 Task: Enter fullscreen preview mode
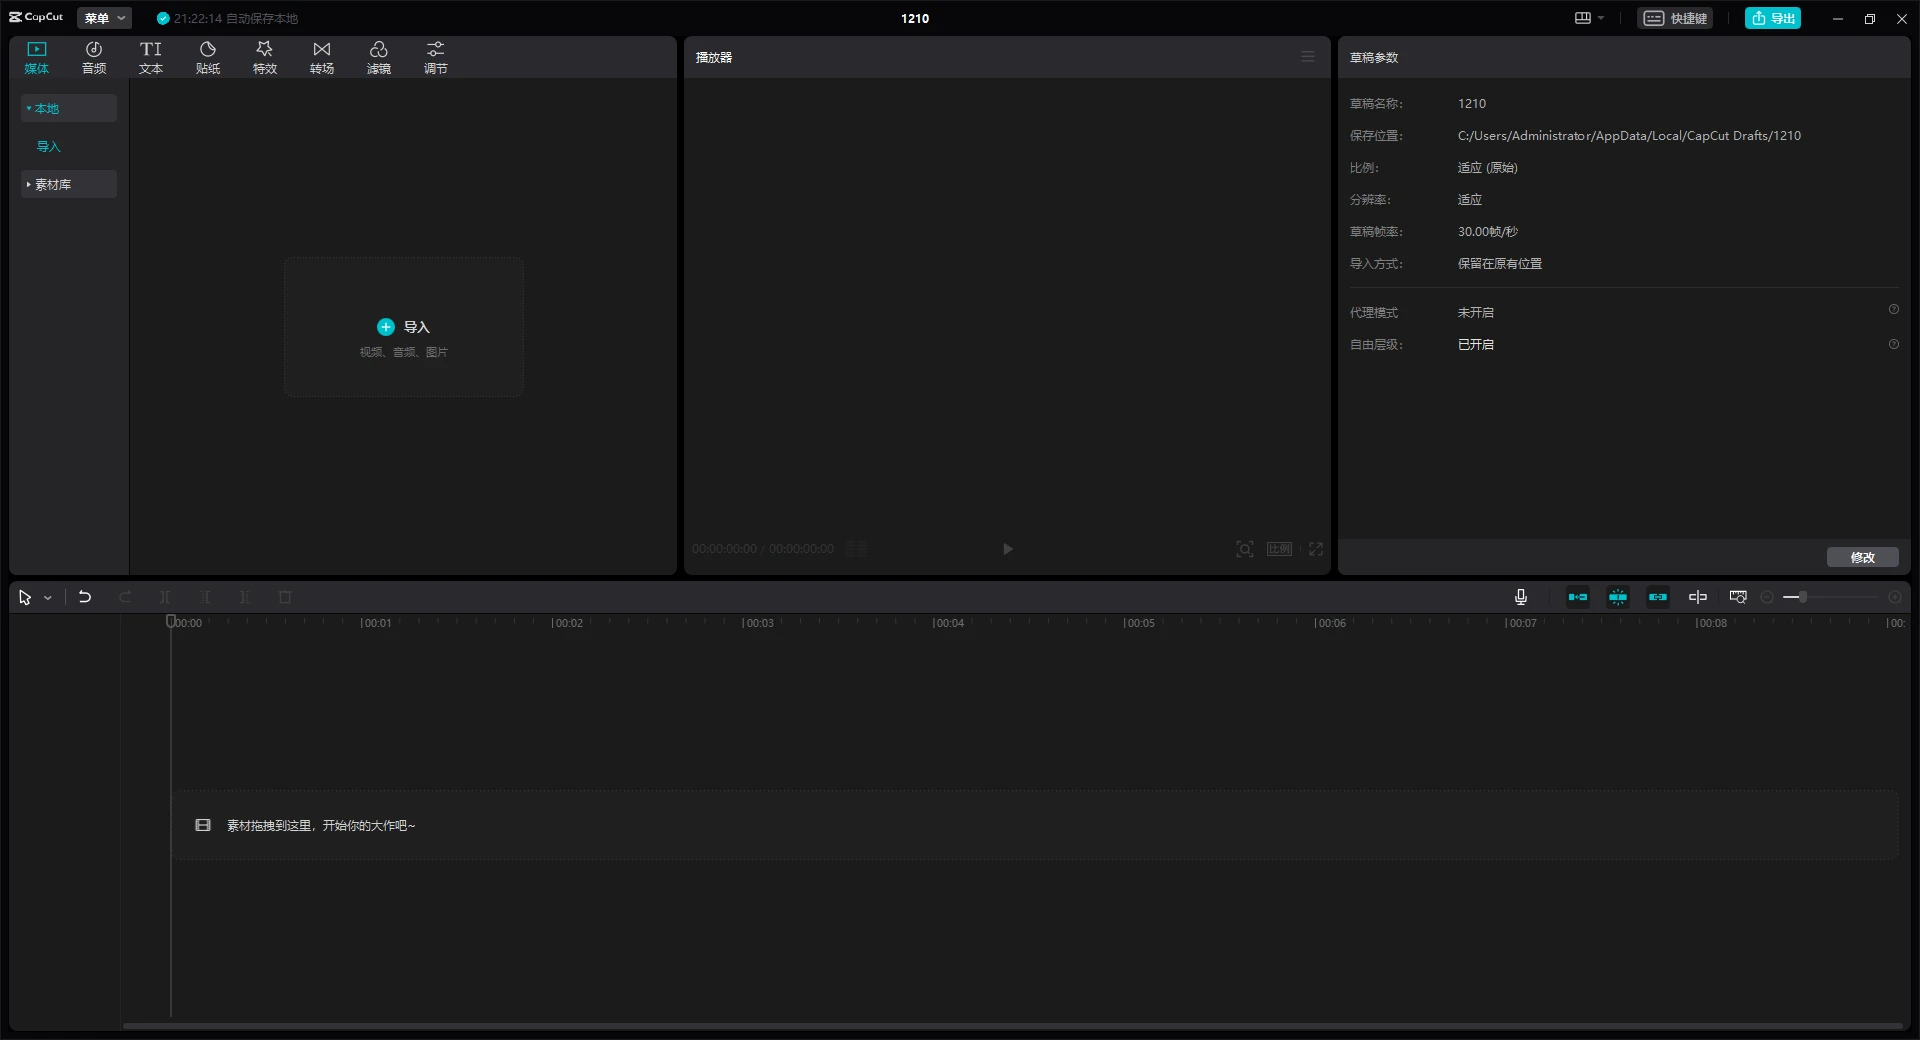[x=1316, y=549]
